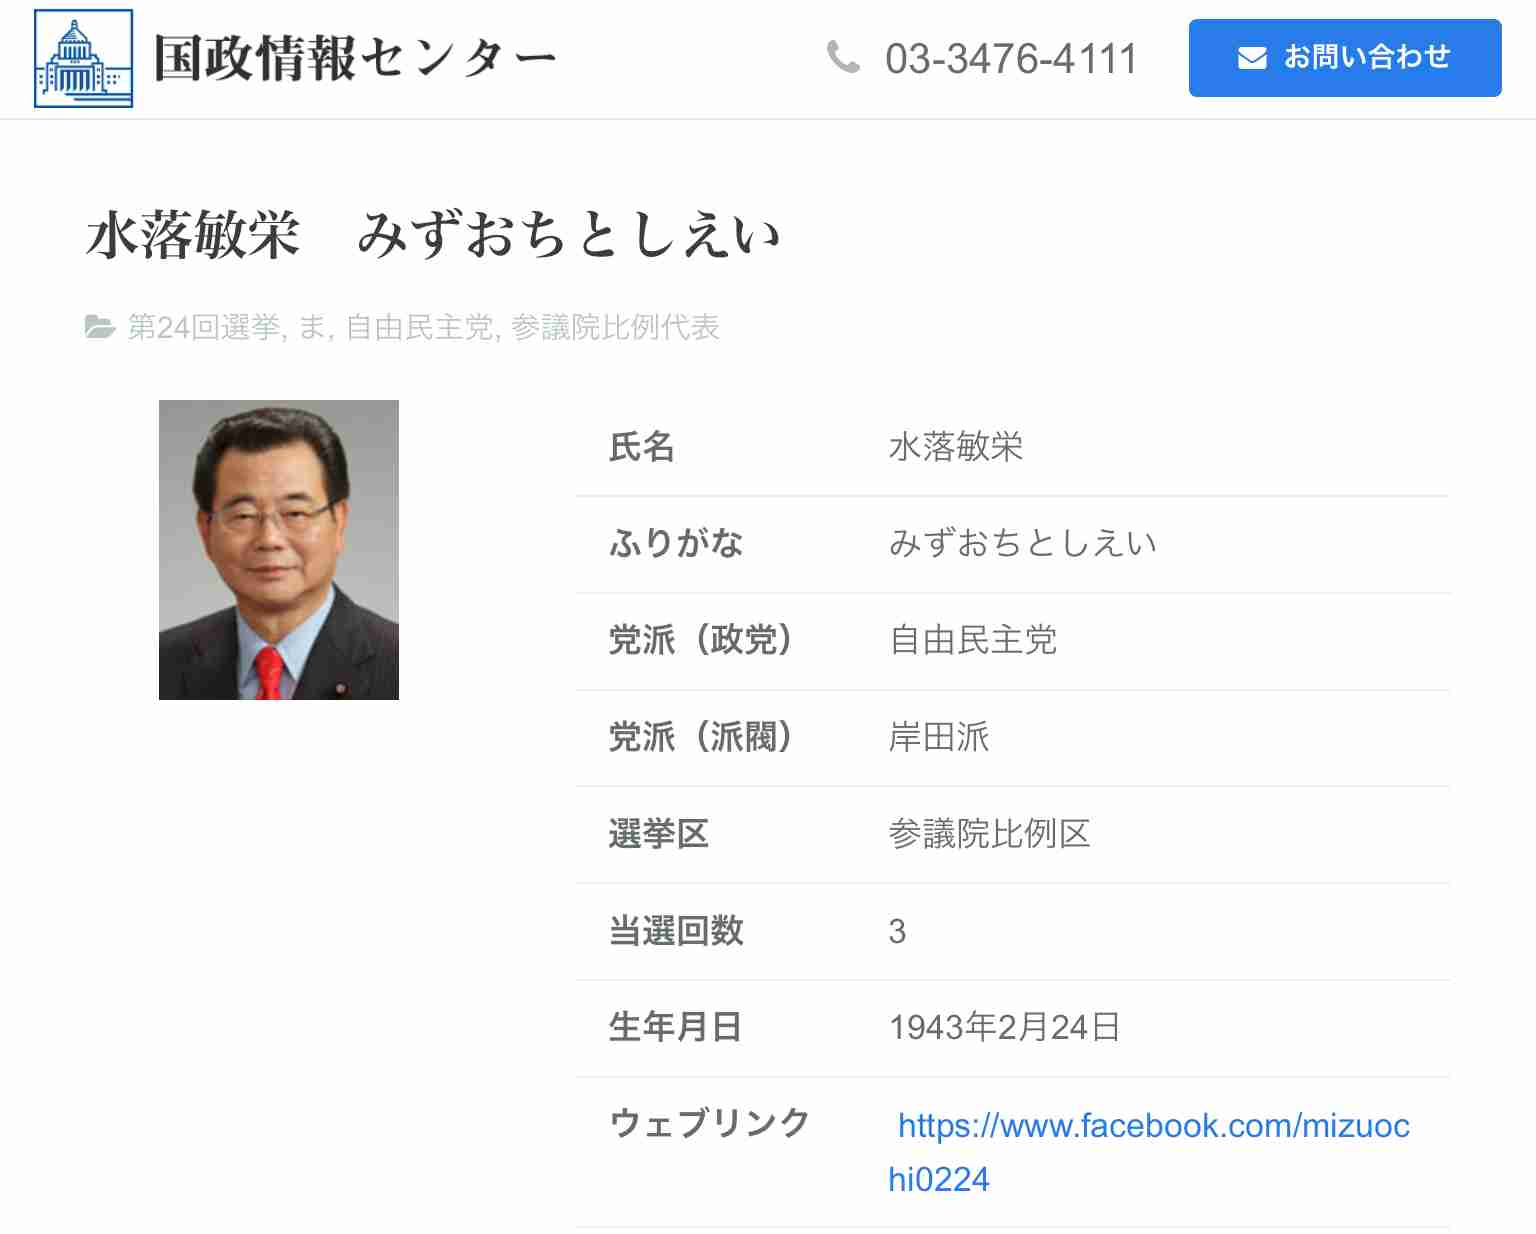
Task: Click the 党派（派閥） row label
Action: point(700,737)
